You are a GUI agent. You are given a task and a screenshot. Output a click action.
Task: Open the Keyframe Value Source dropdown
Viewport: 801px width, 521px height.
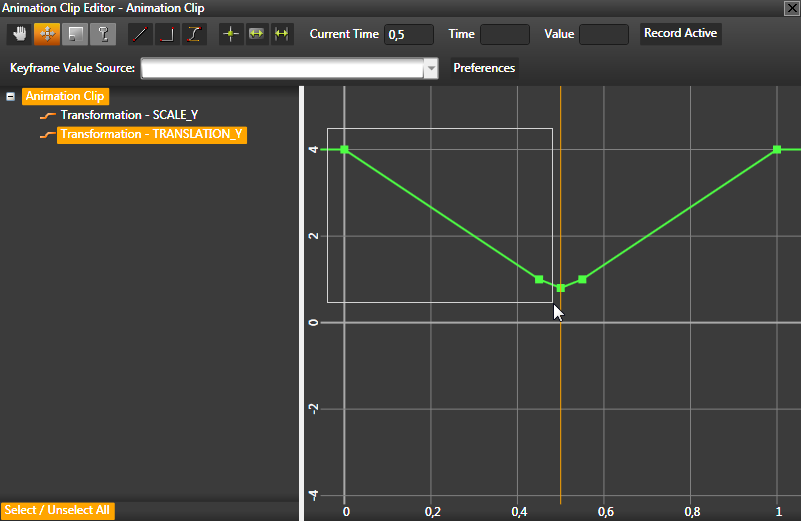pos(431,69)
